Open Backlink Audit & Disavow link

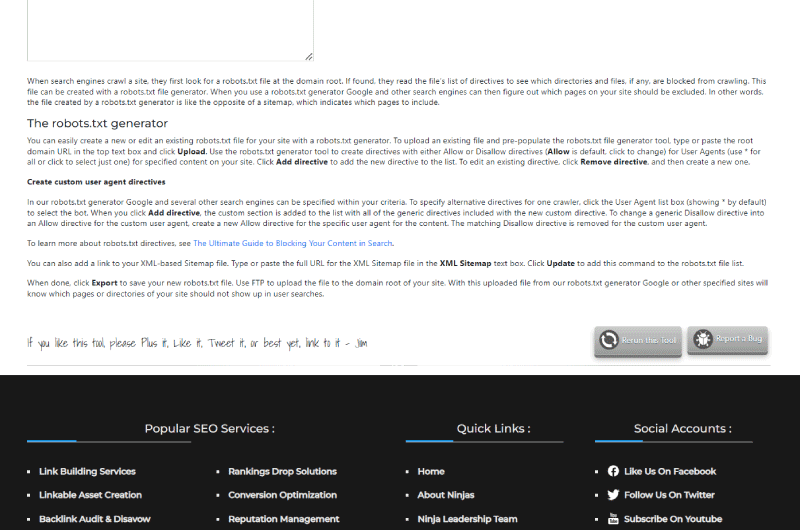coord(95,519)
